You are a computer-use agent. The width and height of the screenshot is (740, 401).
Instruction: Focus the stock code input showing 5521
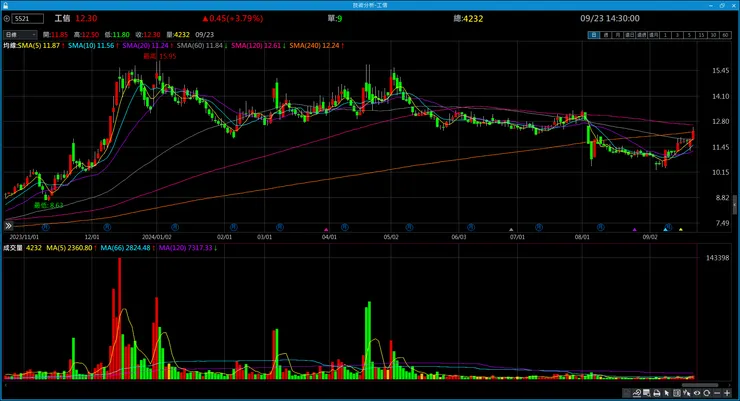[28, 19]
